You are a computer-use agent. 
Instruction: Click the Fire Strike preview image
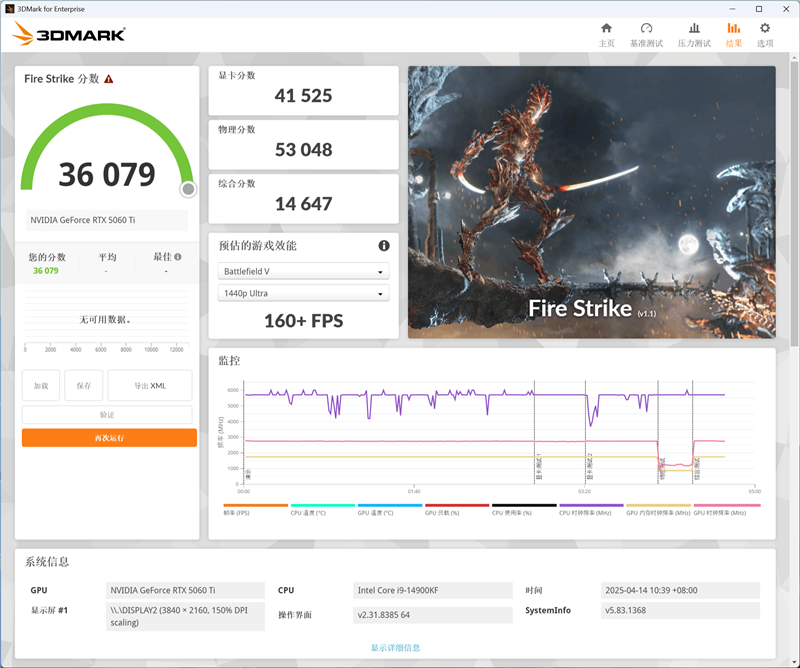pyautogui.click(x=591, y=202)
